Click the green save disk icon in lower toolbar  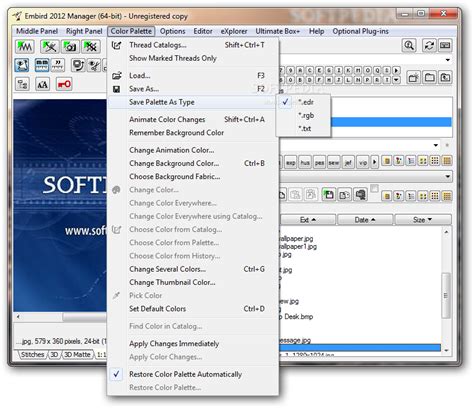point(329,195)
